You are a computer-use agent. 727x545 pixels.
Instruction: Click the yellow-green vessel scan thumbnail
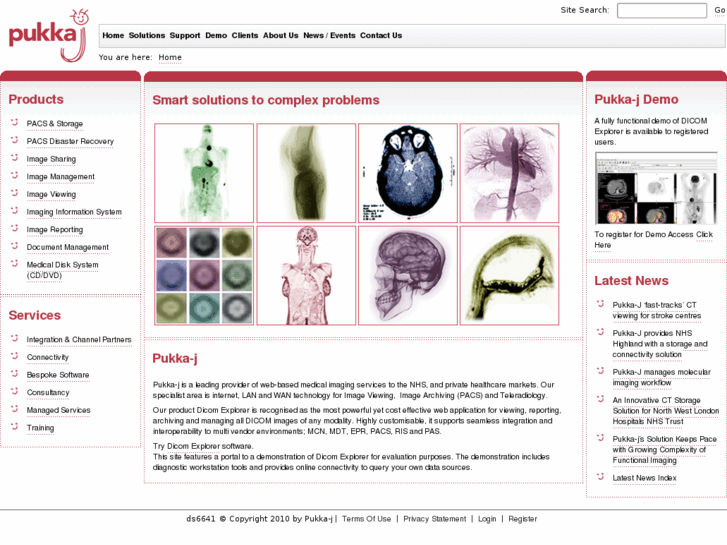(x=510, y=276)
